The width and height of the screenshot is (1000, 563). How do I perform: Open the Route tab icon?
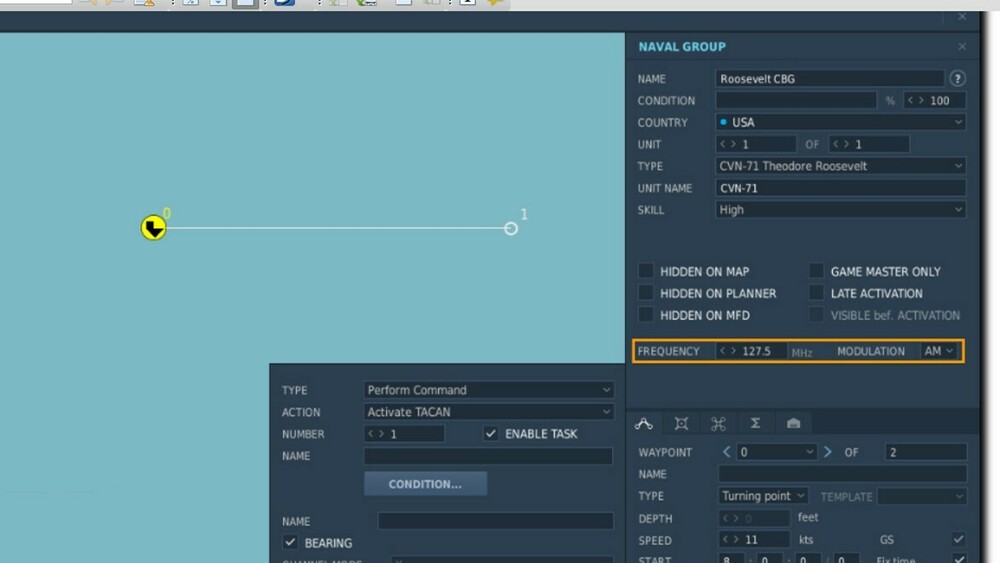pyautogui.click(x=643, y=423)
